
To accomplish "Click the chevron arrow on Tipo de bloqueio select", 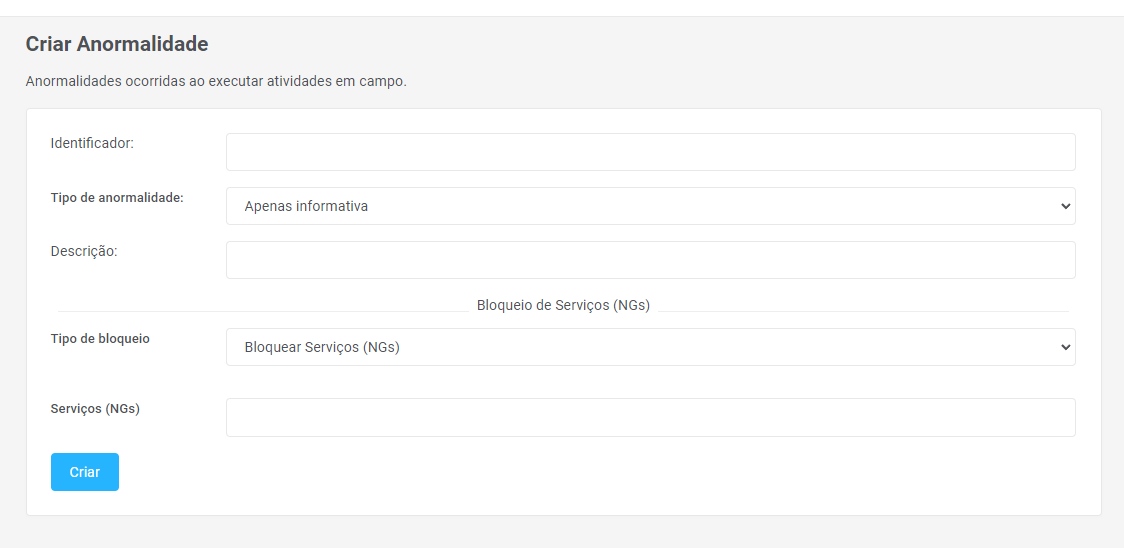I will [x=1064, y=347].
